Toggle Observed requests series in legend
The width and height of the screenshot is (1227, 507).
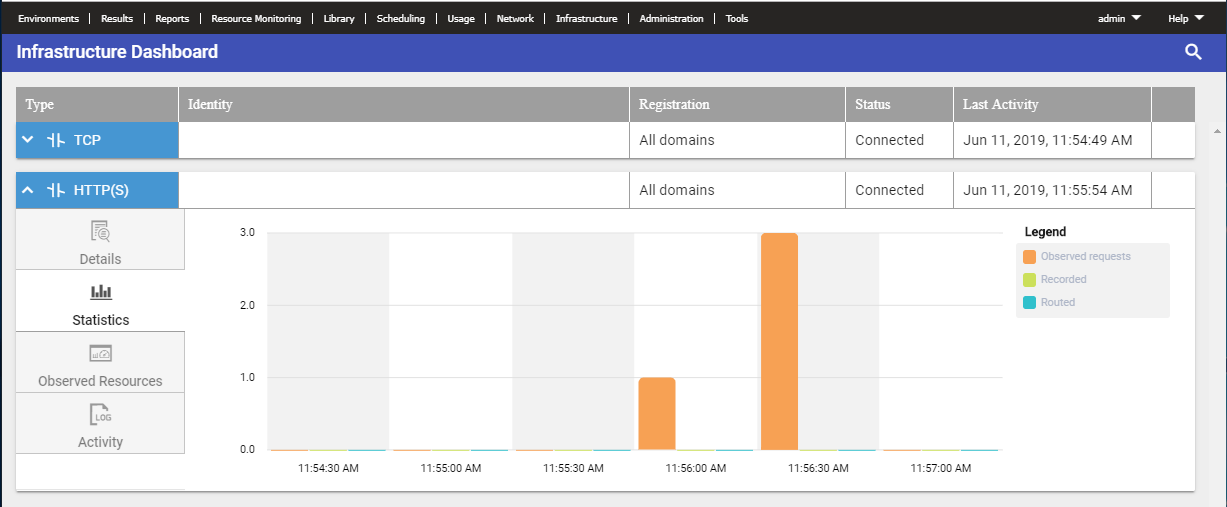(x=1030, y=257)
